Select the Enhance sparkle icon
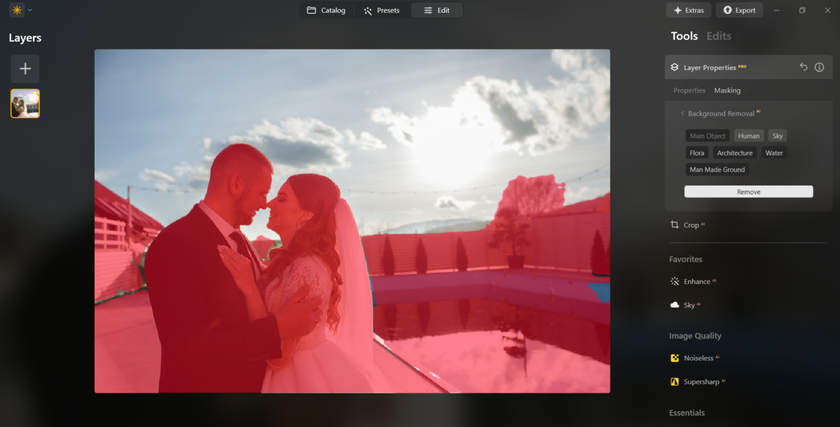Viewport: 840px width, 427px height. (674, 281)
